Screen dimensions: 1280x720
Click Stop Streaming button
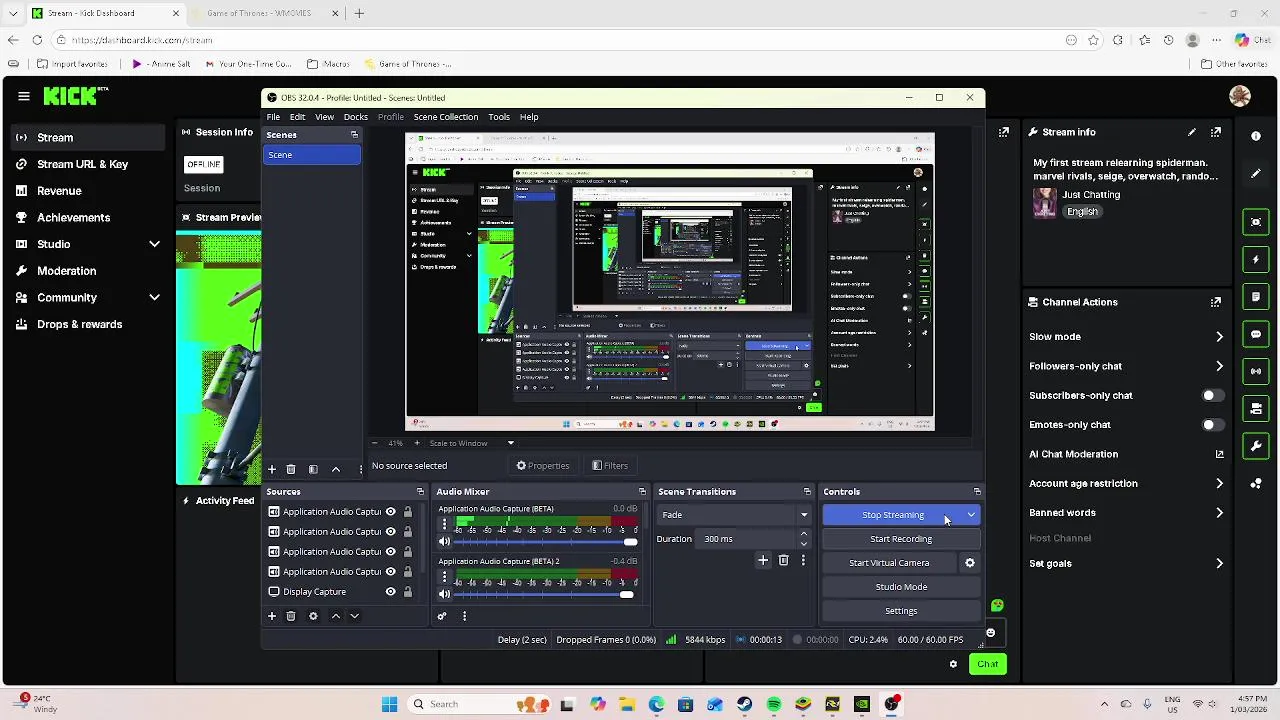pyautogui.click(x=893, y=515)
